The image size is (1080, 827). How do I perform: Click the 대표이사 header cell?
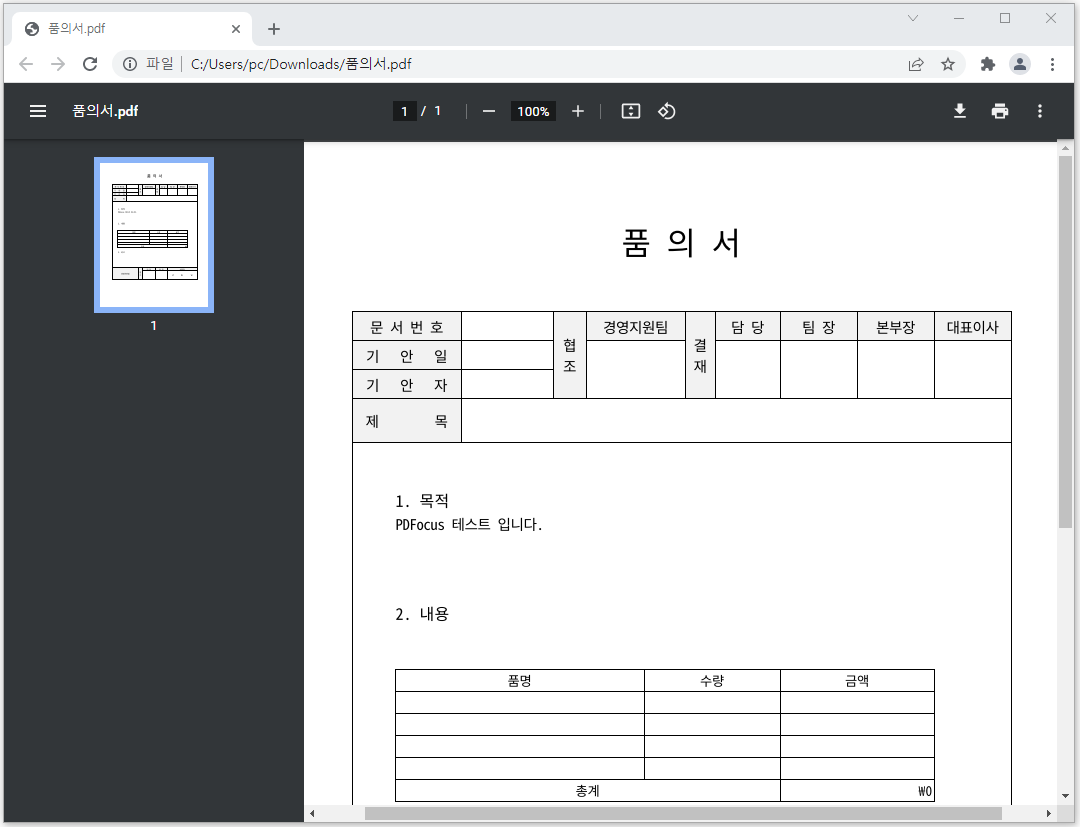click(x=973, y=327)
